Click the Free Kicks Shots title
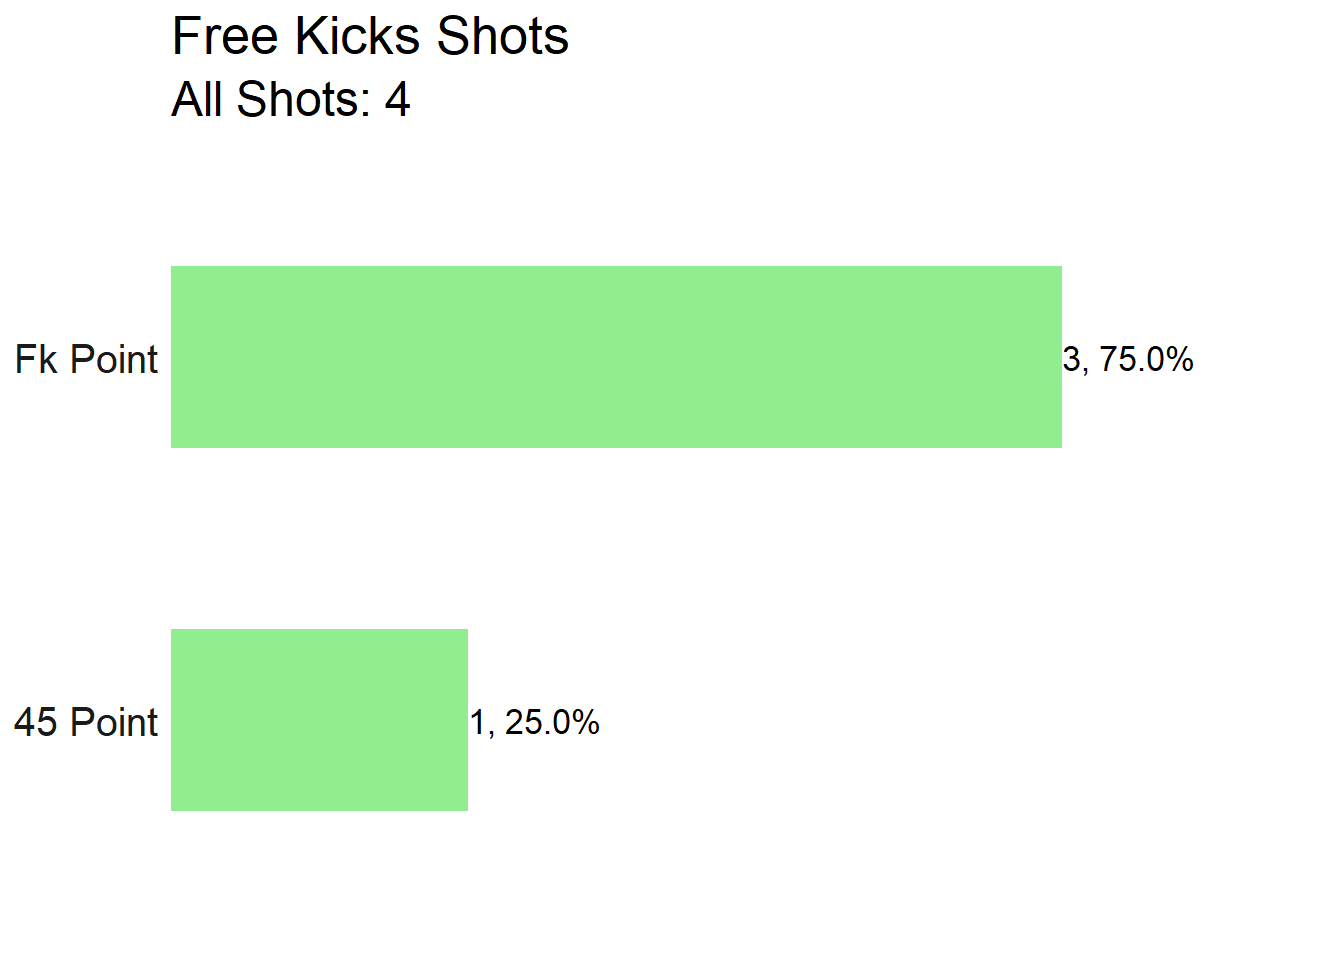 (x=370, y=37)
